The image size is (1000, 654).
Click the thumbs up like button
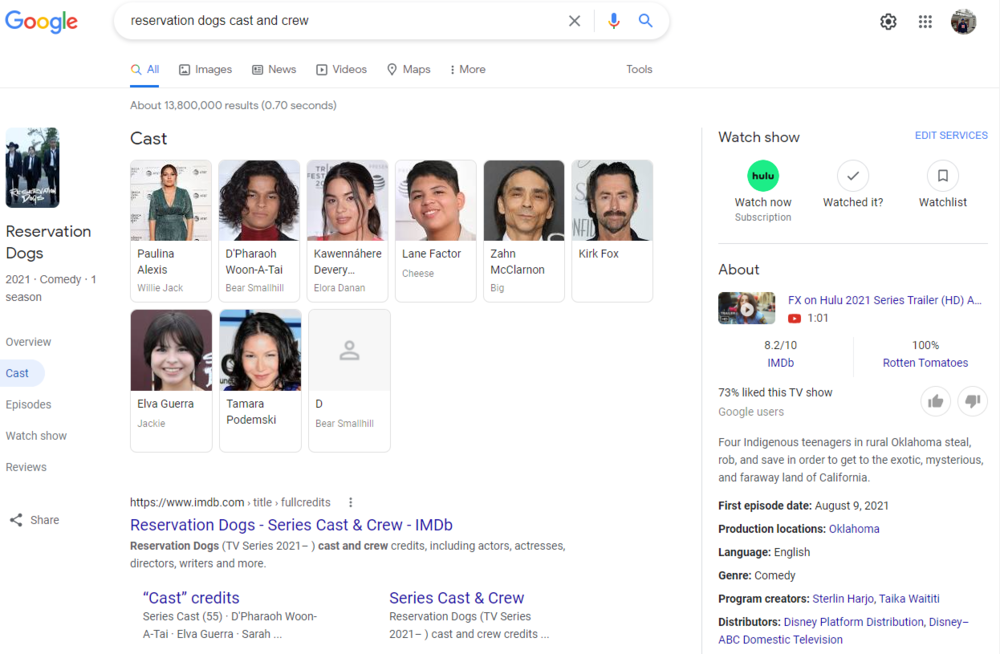tap(935, 401)
